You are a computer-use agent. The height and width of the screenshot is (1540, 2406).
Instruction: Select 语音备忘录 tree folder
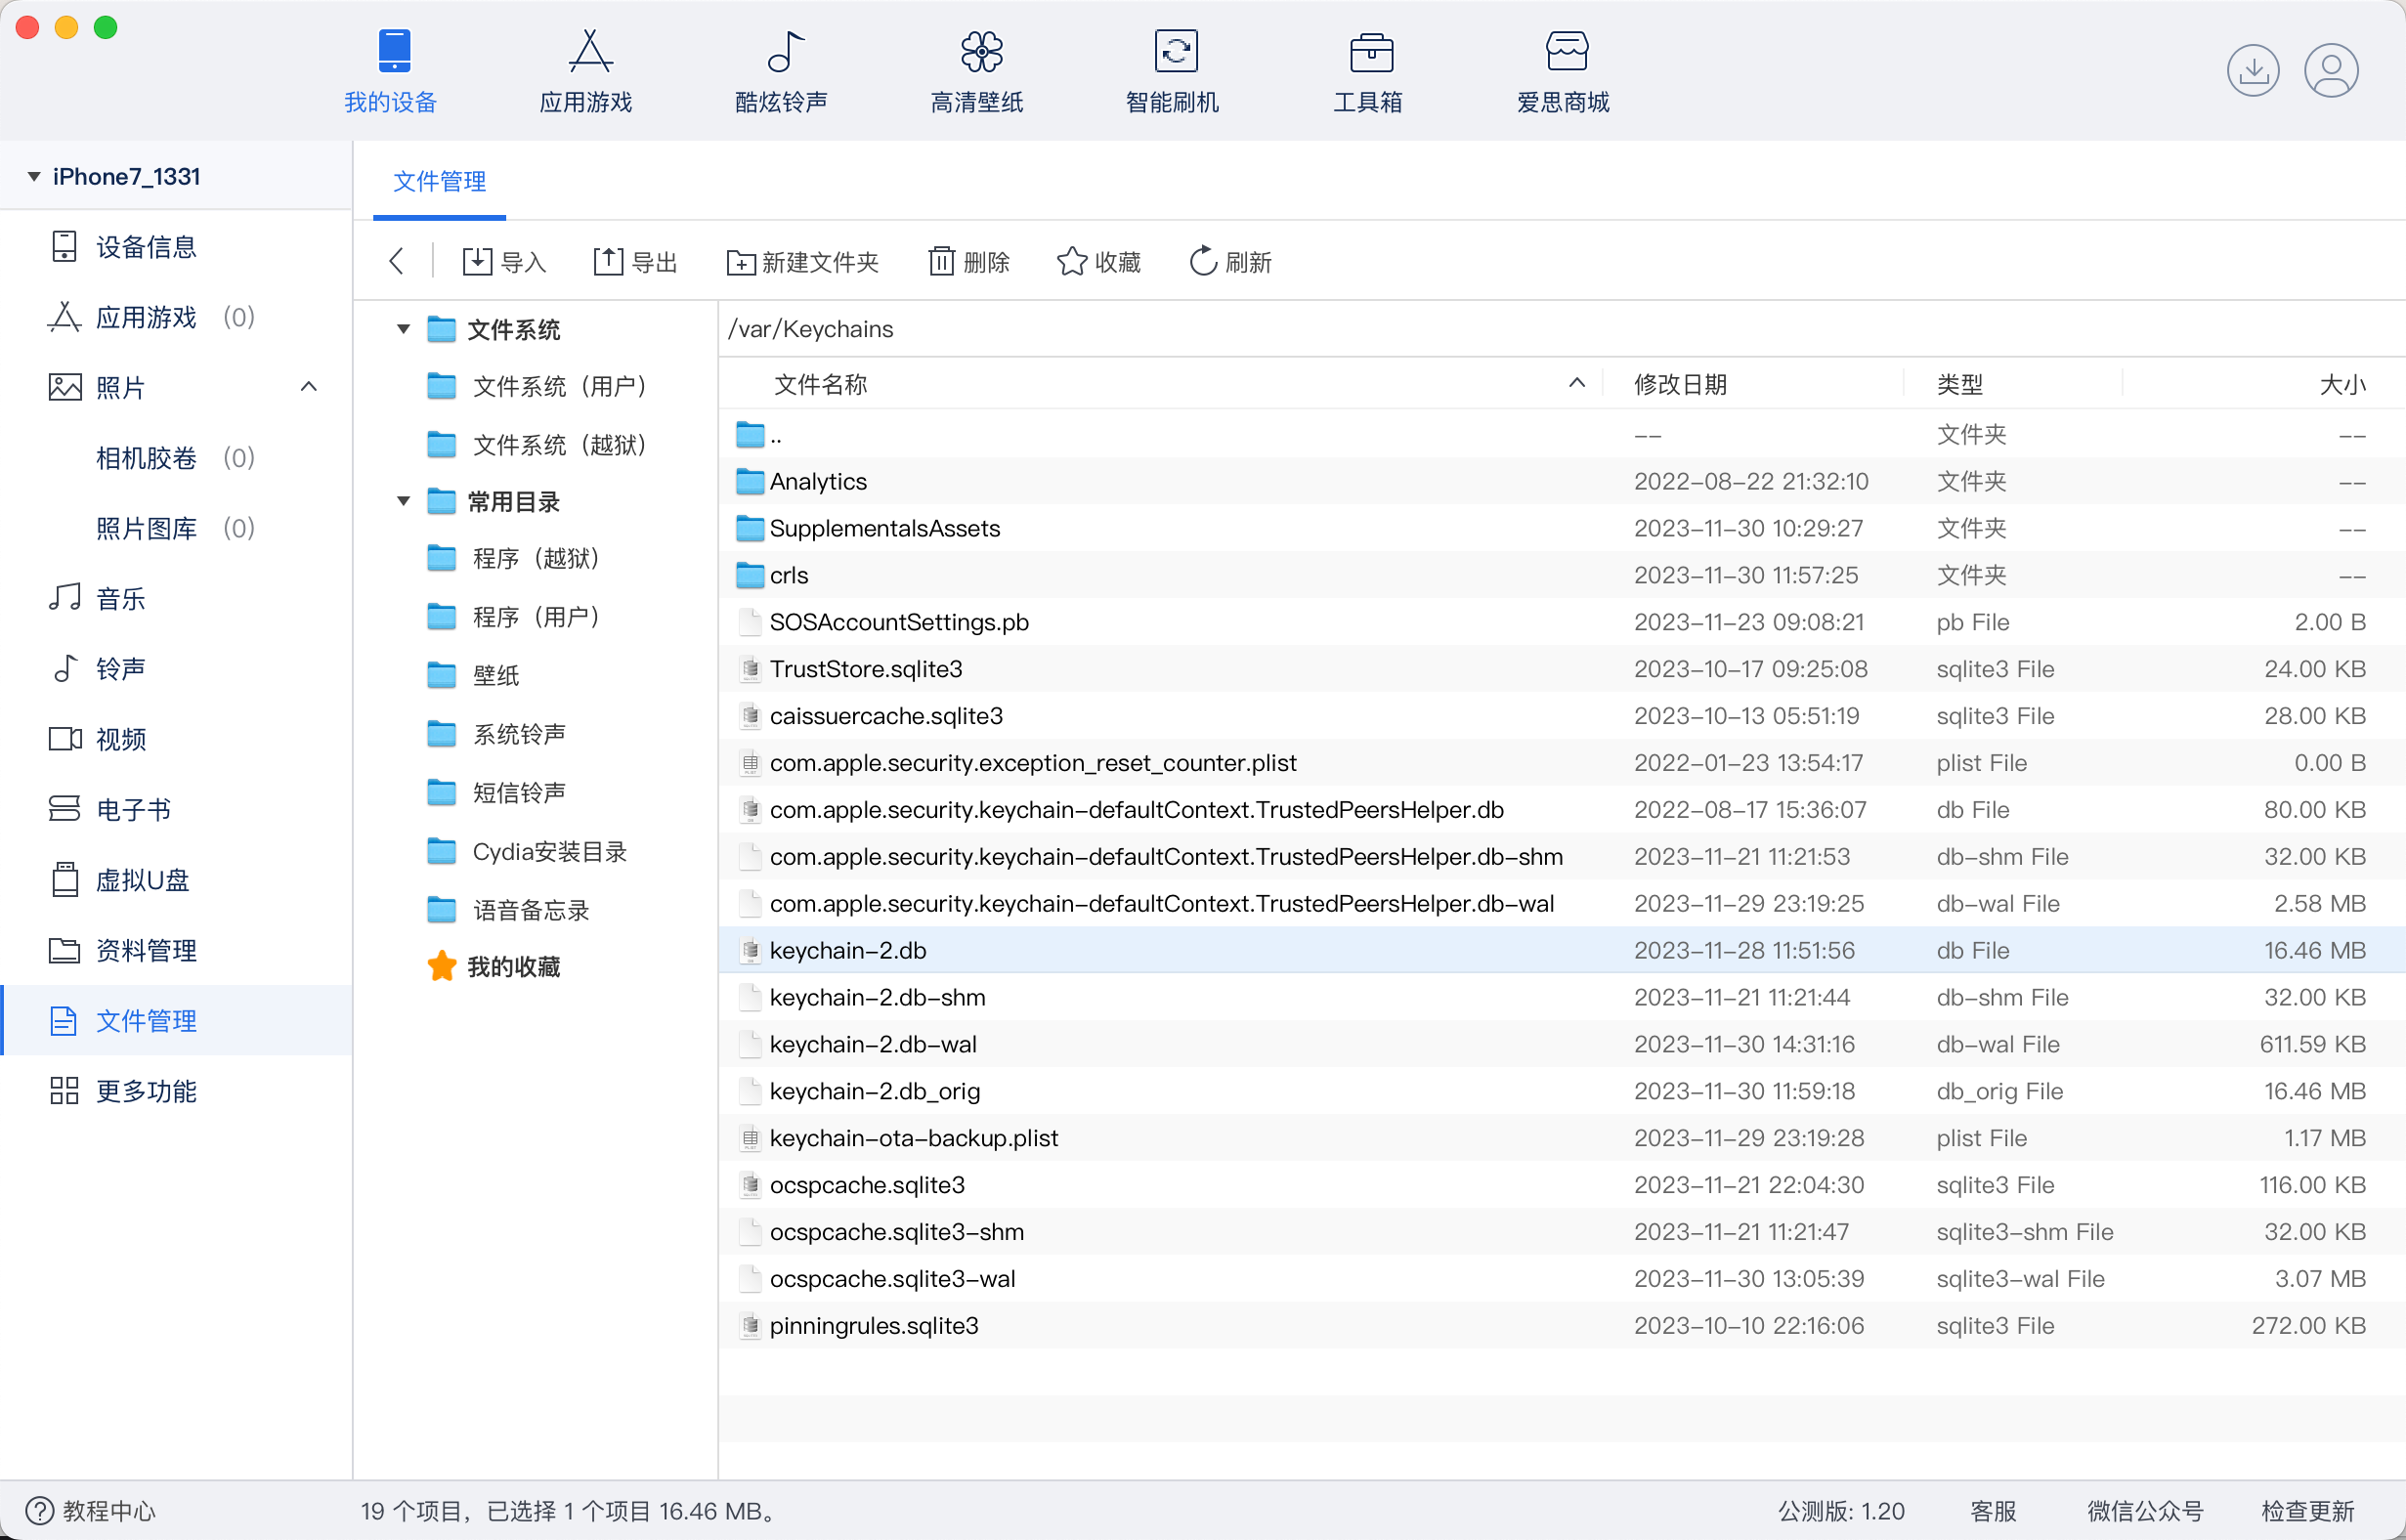point(508,910)
